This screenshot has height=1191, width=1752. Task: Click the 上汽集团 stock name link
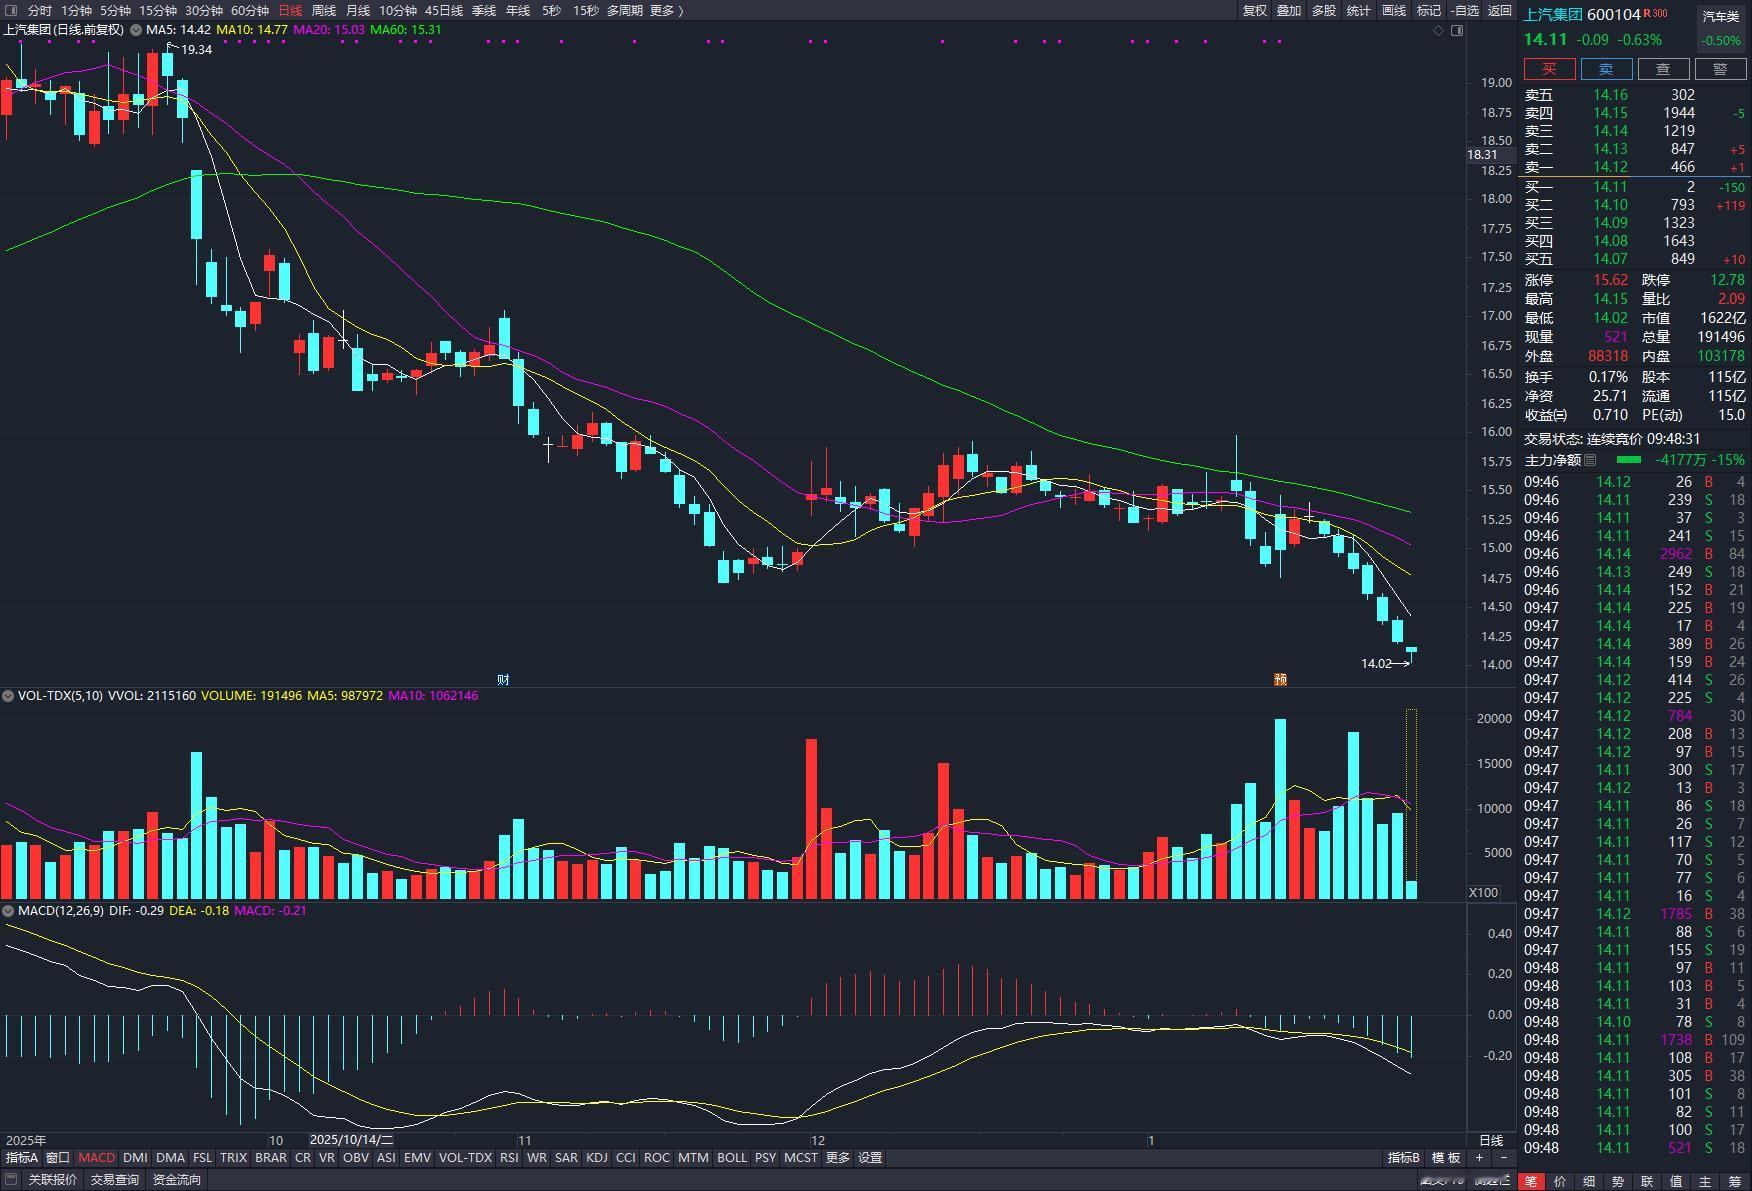pyautogui.click(x=1553, y=14)
